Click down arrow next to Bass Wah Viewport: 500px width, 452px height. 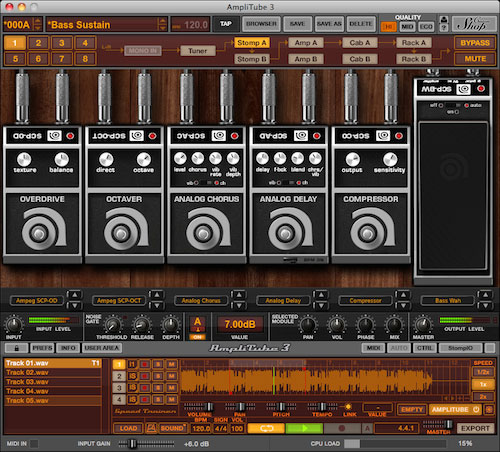(x=485, y=306)
